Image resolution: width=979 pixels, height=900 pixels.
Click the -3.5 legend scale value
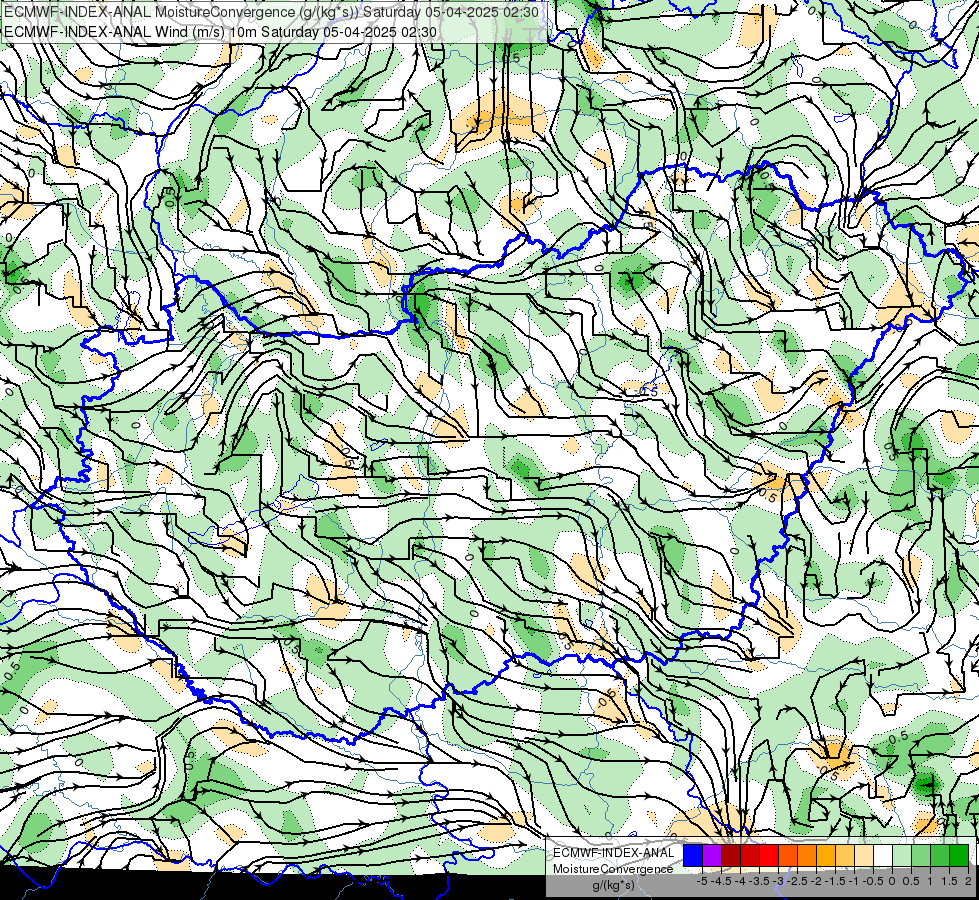point(759,881)
